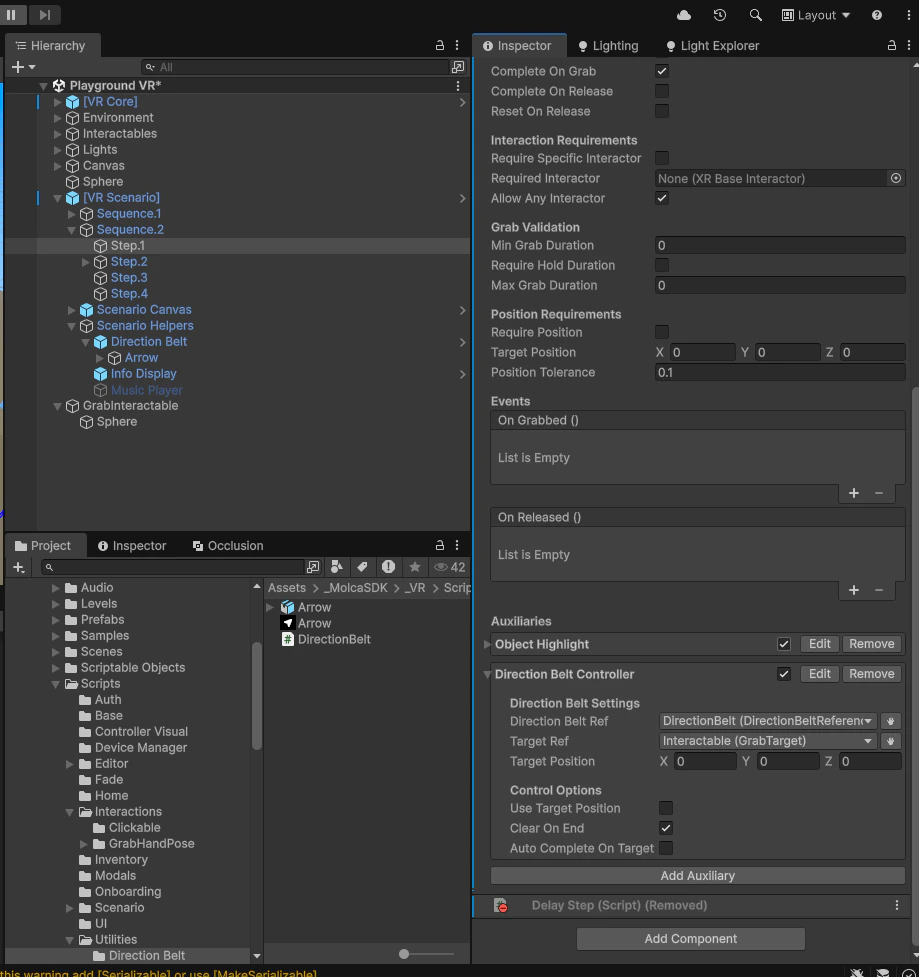919x977 pixels.
Task: Expand the Object Highlight foldout
Action: [x=487, y=644]
